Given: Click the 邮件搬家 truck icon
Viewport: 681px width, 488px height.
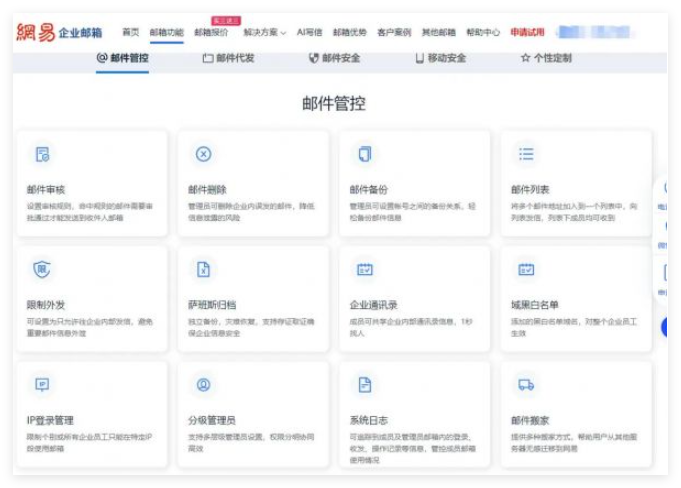Looking at the screenshot, I should pos(526,385).
